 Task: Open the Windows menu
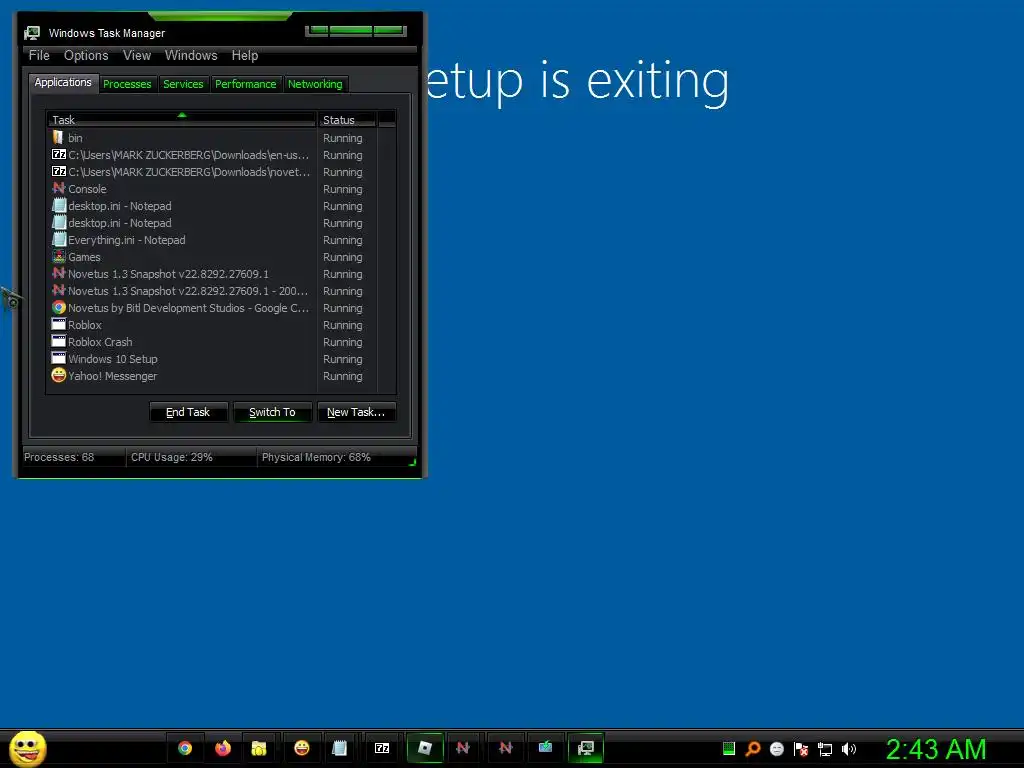[x=191, y=56]
